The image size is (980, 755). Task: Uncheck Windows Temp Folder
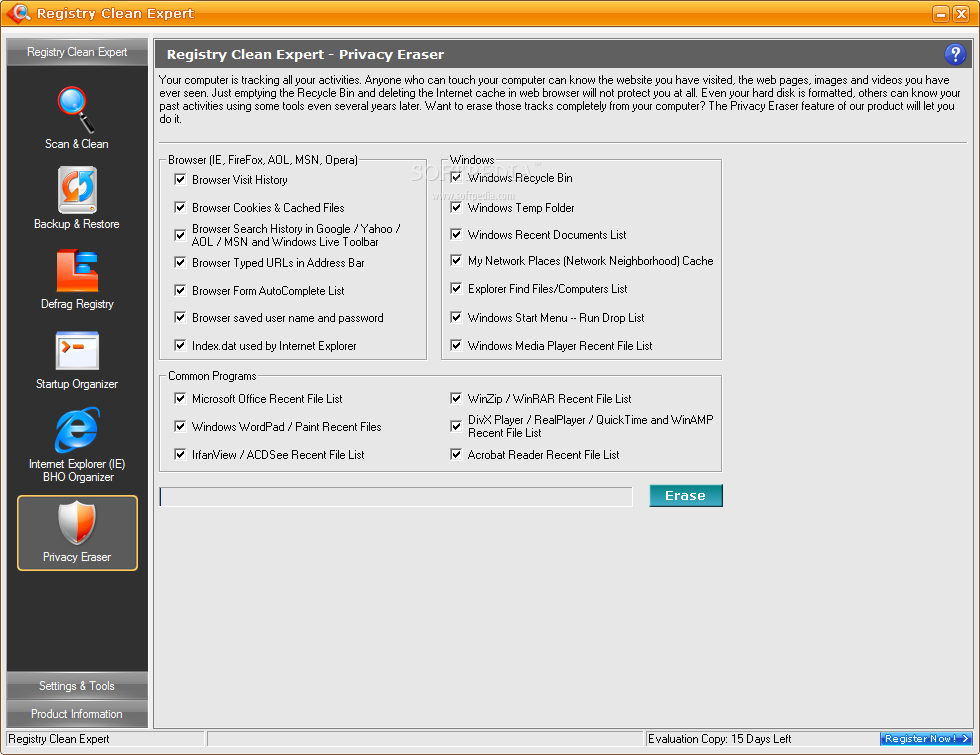(x=456, y=207)
